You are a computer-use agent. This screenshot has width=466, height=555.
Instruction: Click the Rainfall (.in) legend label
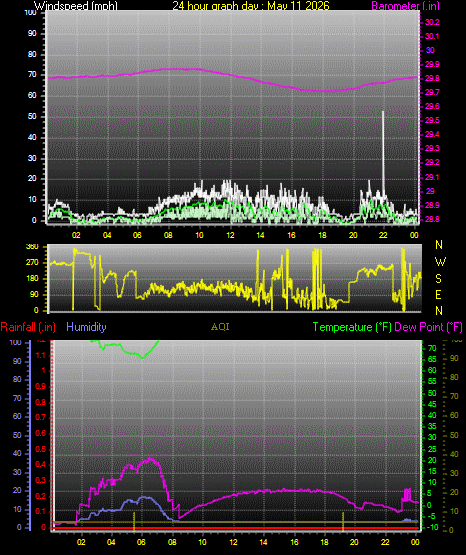[x=28, y=327]
